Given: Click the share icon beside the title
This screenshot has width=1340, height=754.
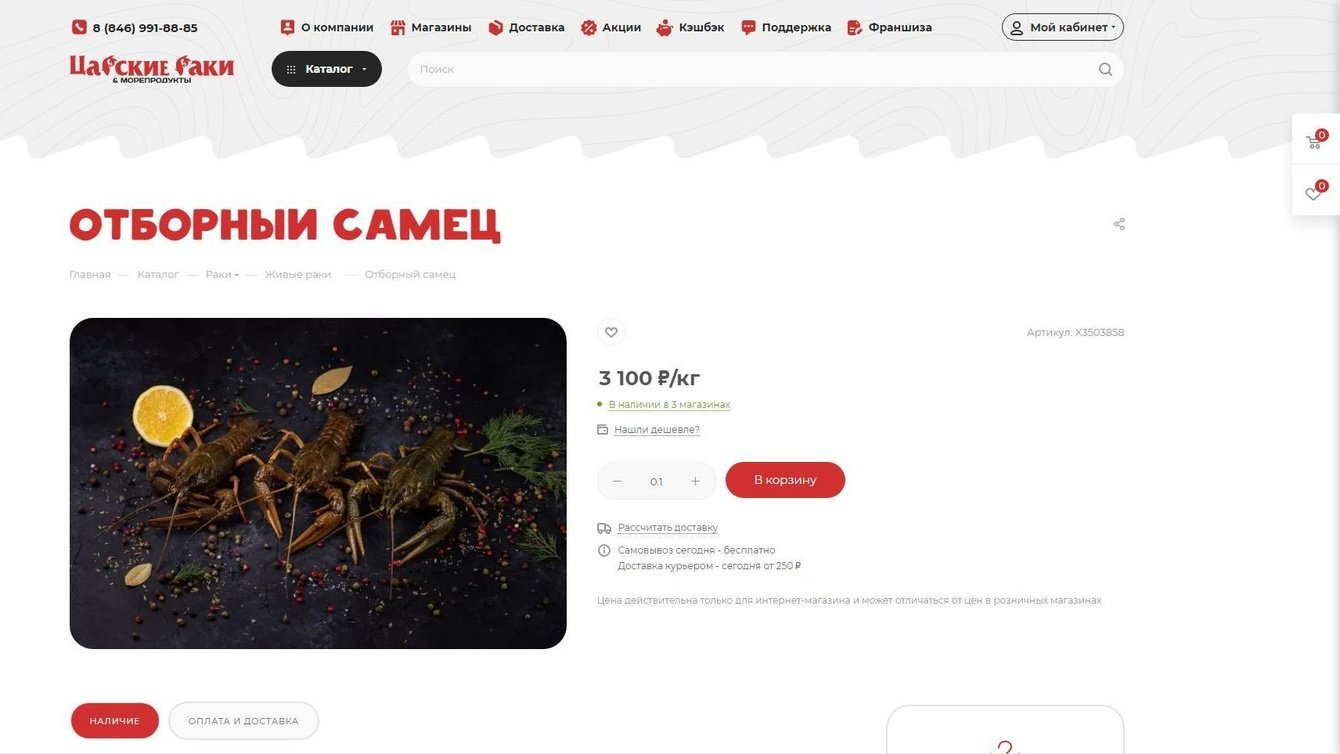Looking at the screenshot, I should point(1119,224).
